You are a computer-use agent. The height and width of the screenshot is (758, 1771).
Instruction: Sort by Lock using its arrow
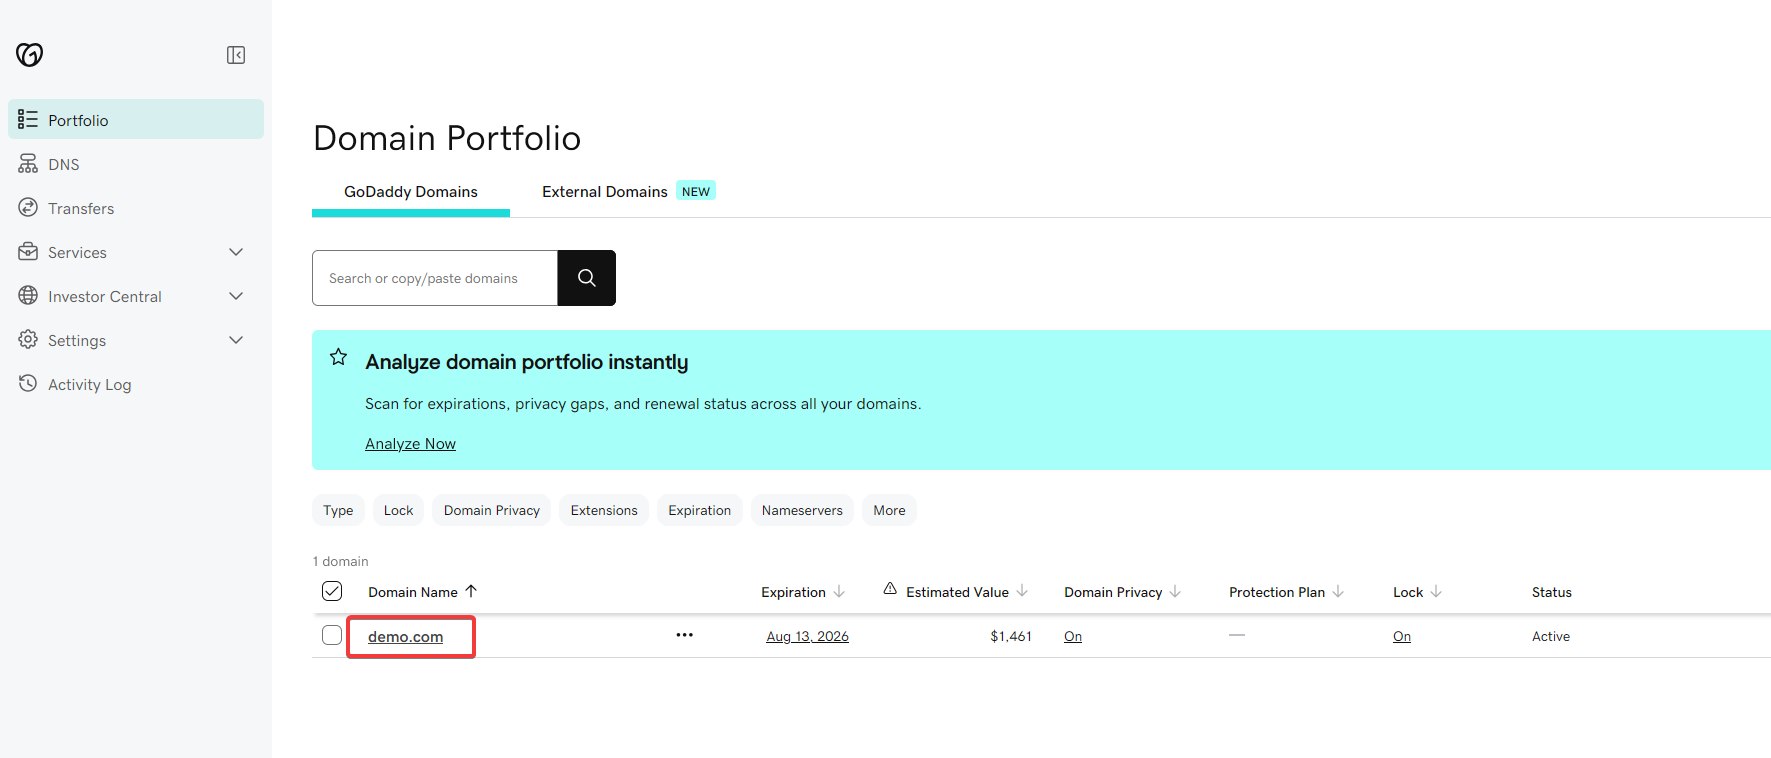(1436, 592)
